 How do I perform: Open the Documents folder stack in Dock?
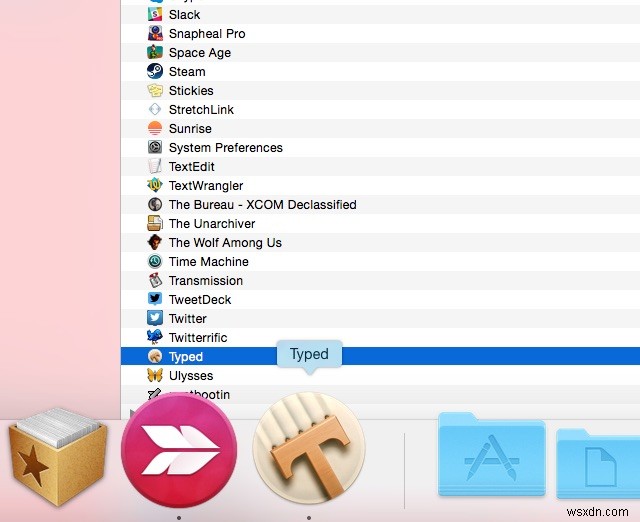point(598,464)
